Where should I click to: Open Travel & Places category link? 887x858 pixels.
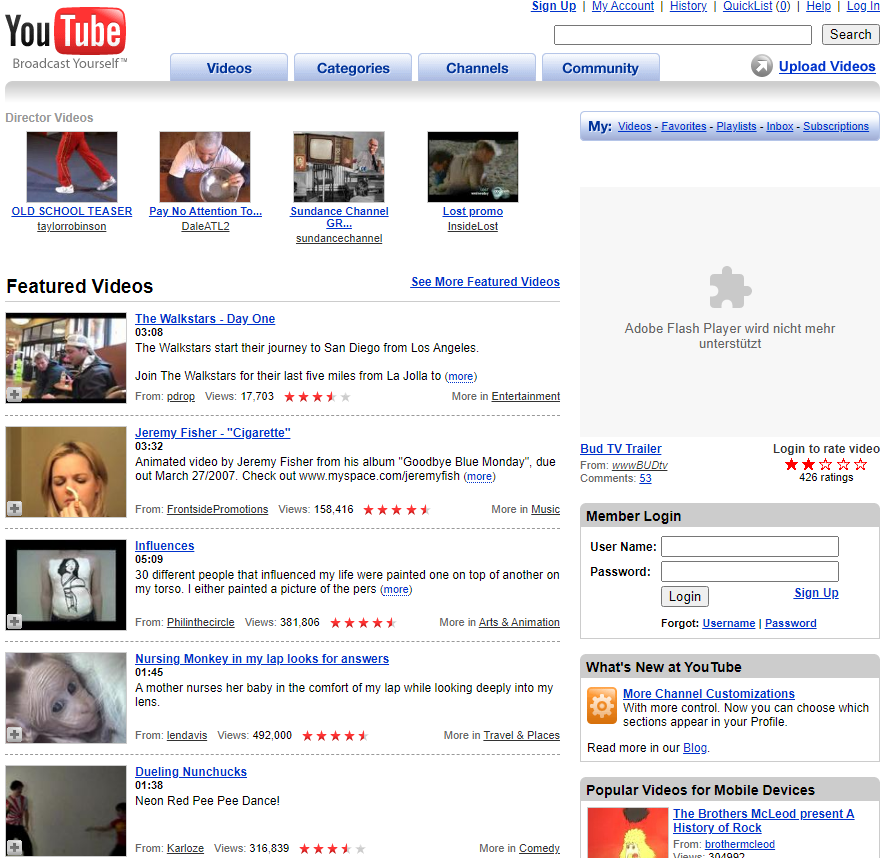pos(522,735)
